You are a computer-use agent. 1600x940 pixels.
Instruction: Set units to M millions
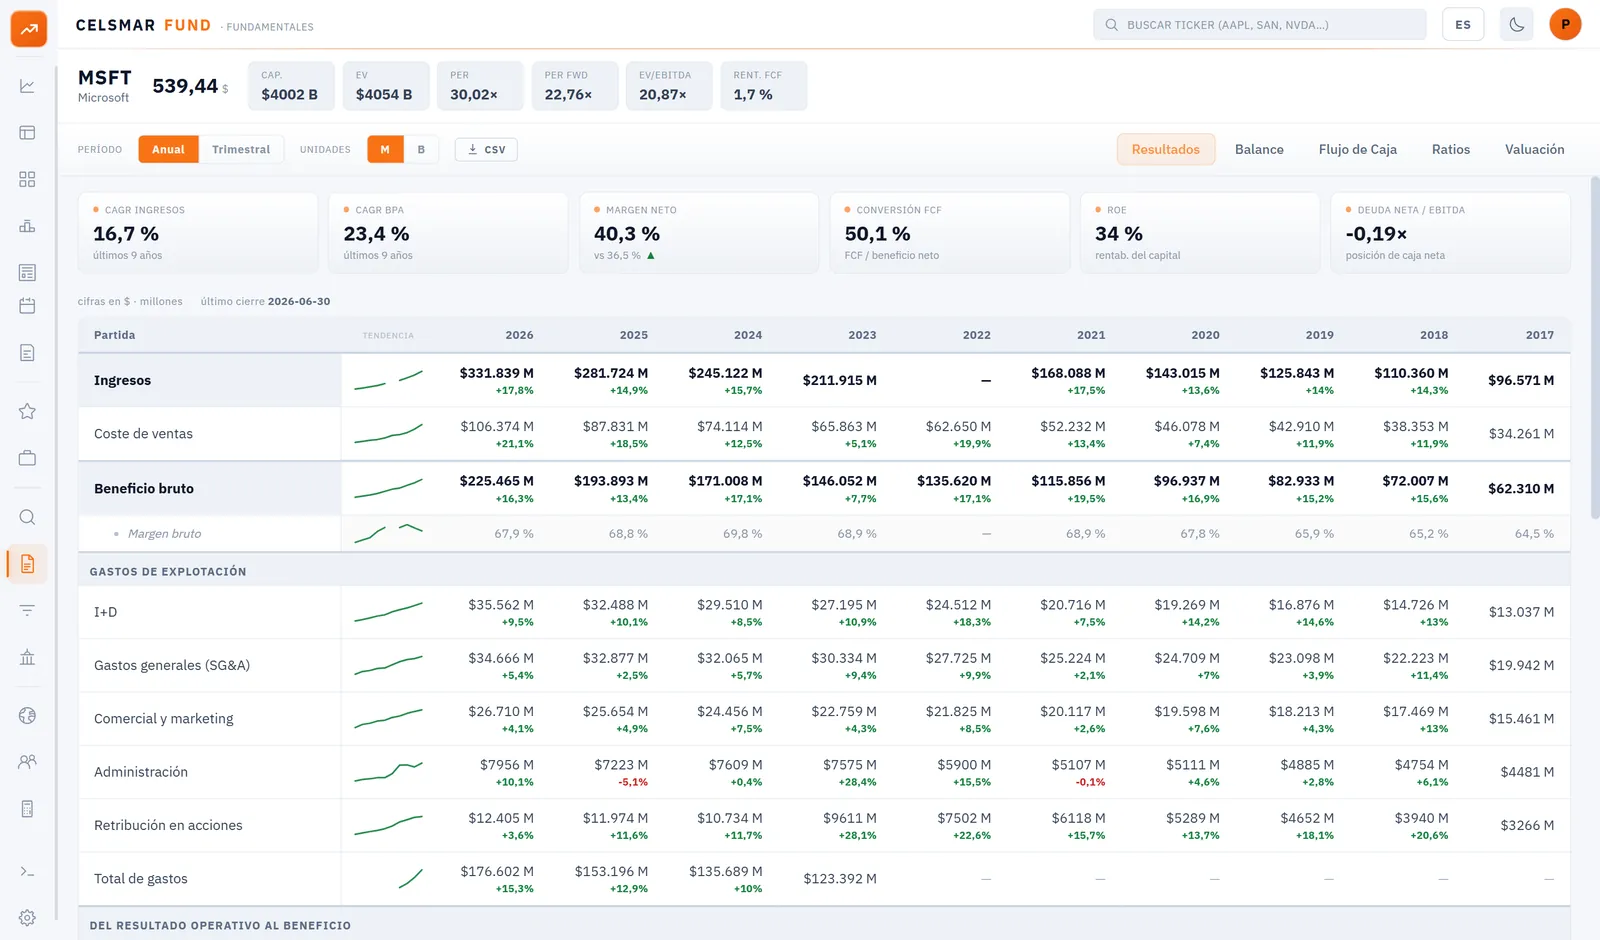click(x=385, y=149)
